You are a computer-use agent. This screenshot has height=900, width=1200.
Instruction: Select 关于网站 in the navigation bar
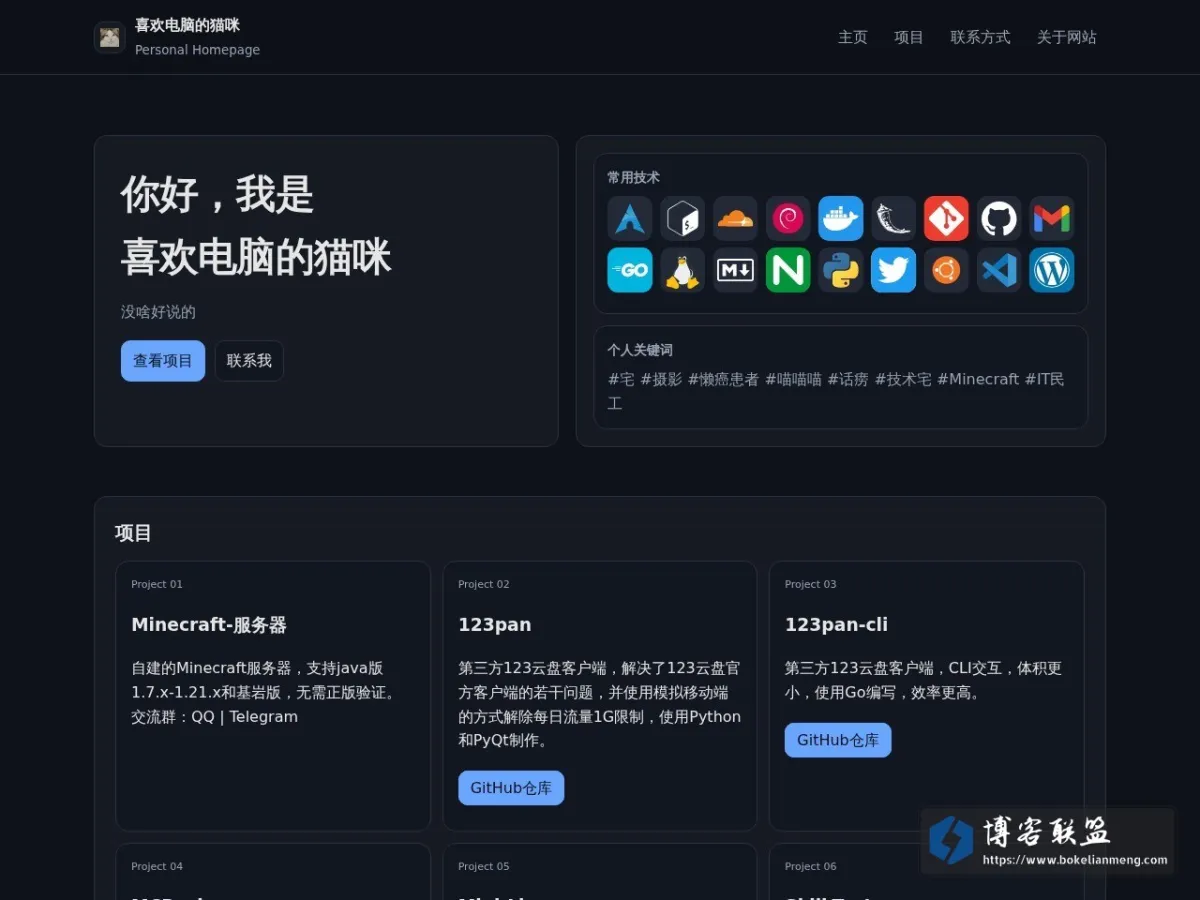pyautogui.click(x=1067, y=37)
